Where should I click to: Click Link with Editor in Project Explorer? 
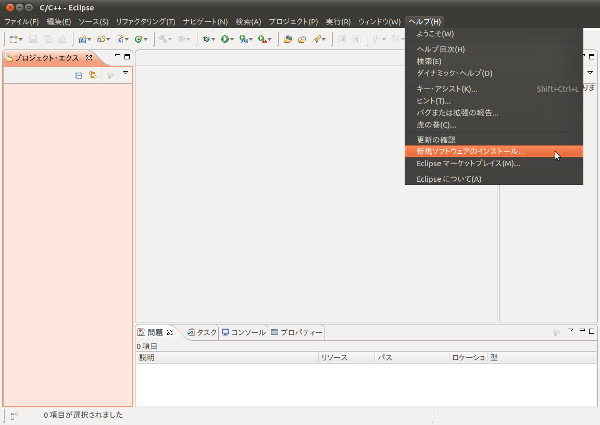coord(93,75)
